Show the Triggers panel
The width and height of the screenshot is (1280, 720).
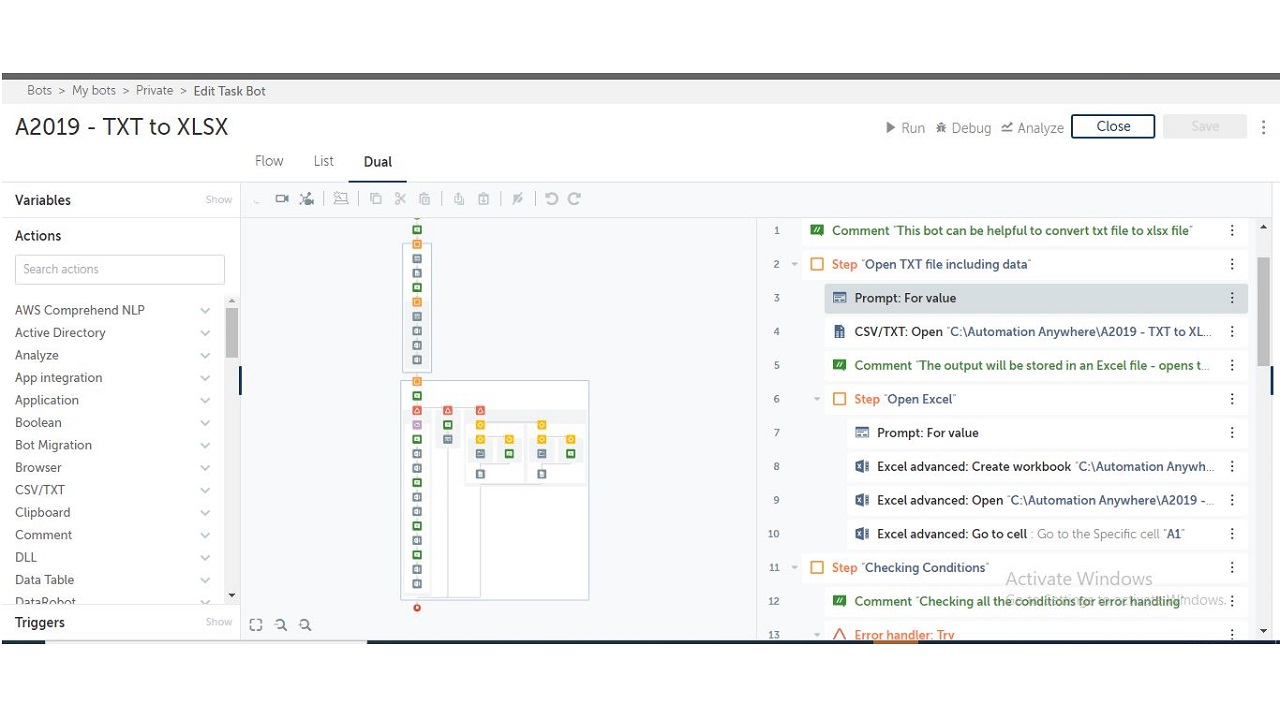pos(219,622)
